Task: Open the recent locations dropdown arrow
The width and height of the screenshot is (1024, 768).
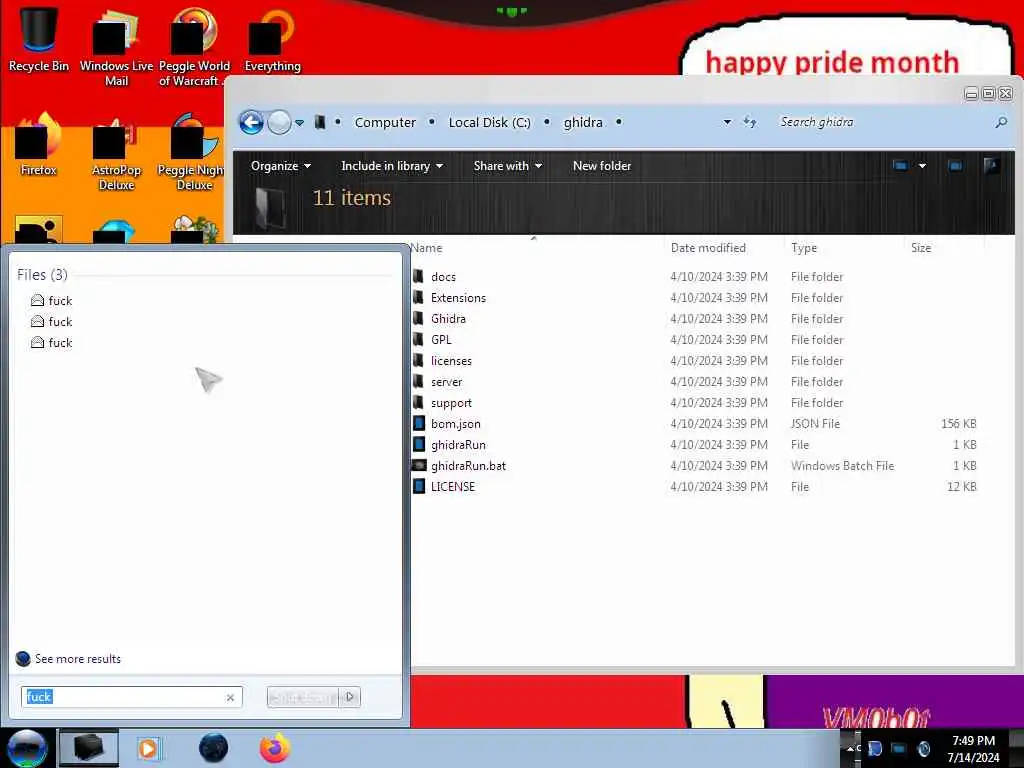Action: click(x=299, y=123)
